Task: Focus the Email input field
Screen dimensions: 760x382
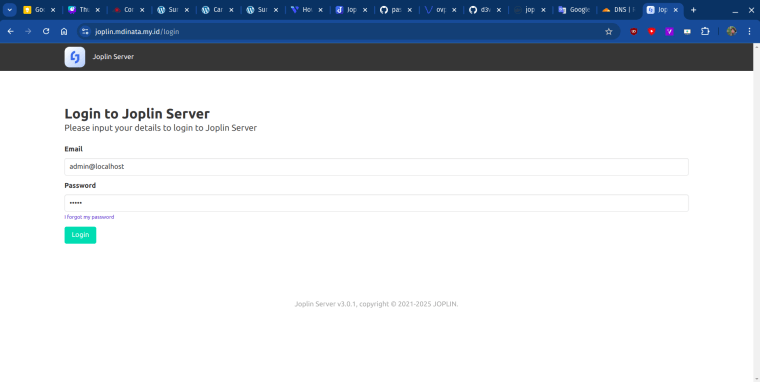Action: [x=376, y=167]
